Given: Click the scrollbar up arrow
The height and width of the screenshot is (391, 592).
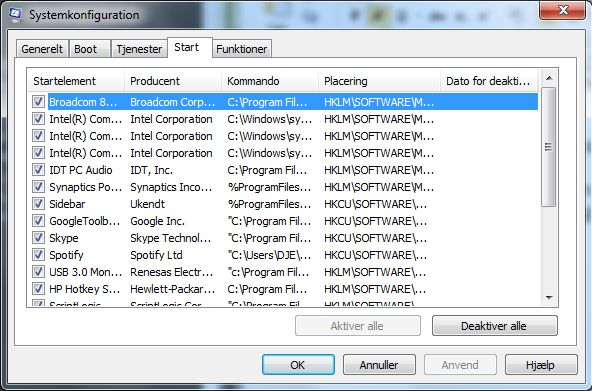Looking at the screenshot, I should tap(549, 78).
